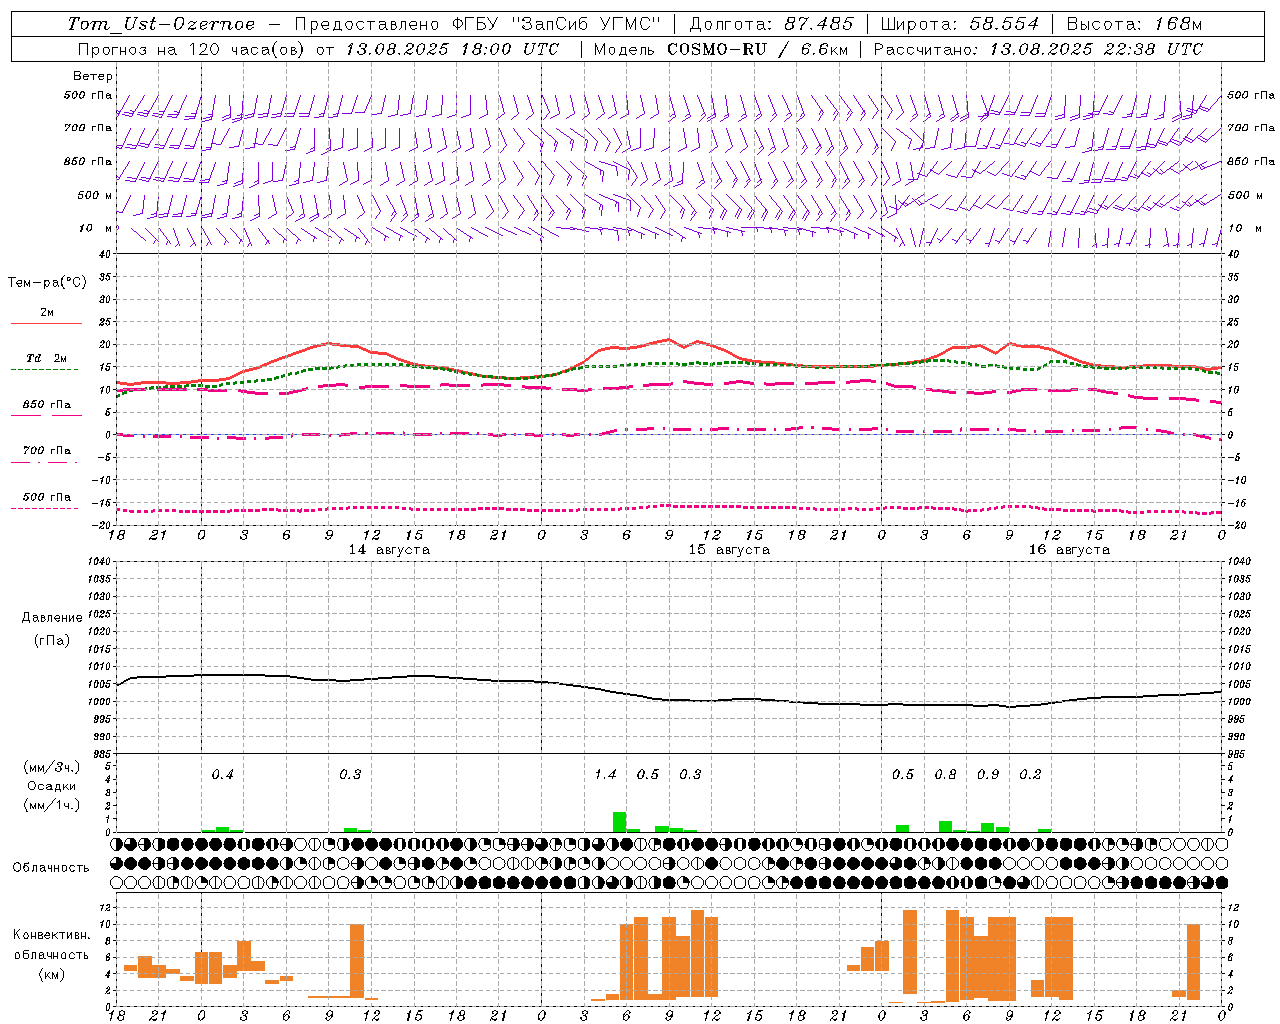Click the 'Td 2м' legend label

(x=47, y=358)
